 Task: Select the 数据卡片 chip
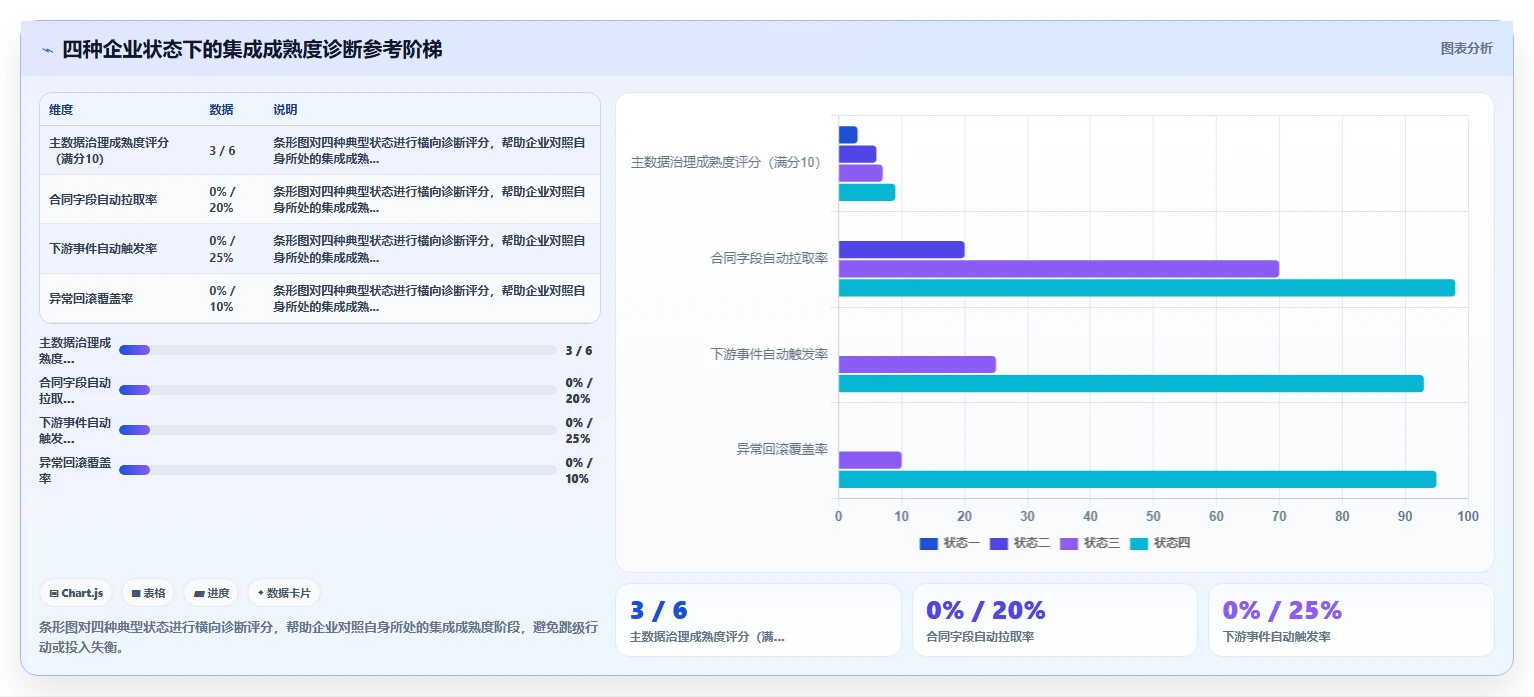coord(284,593)
